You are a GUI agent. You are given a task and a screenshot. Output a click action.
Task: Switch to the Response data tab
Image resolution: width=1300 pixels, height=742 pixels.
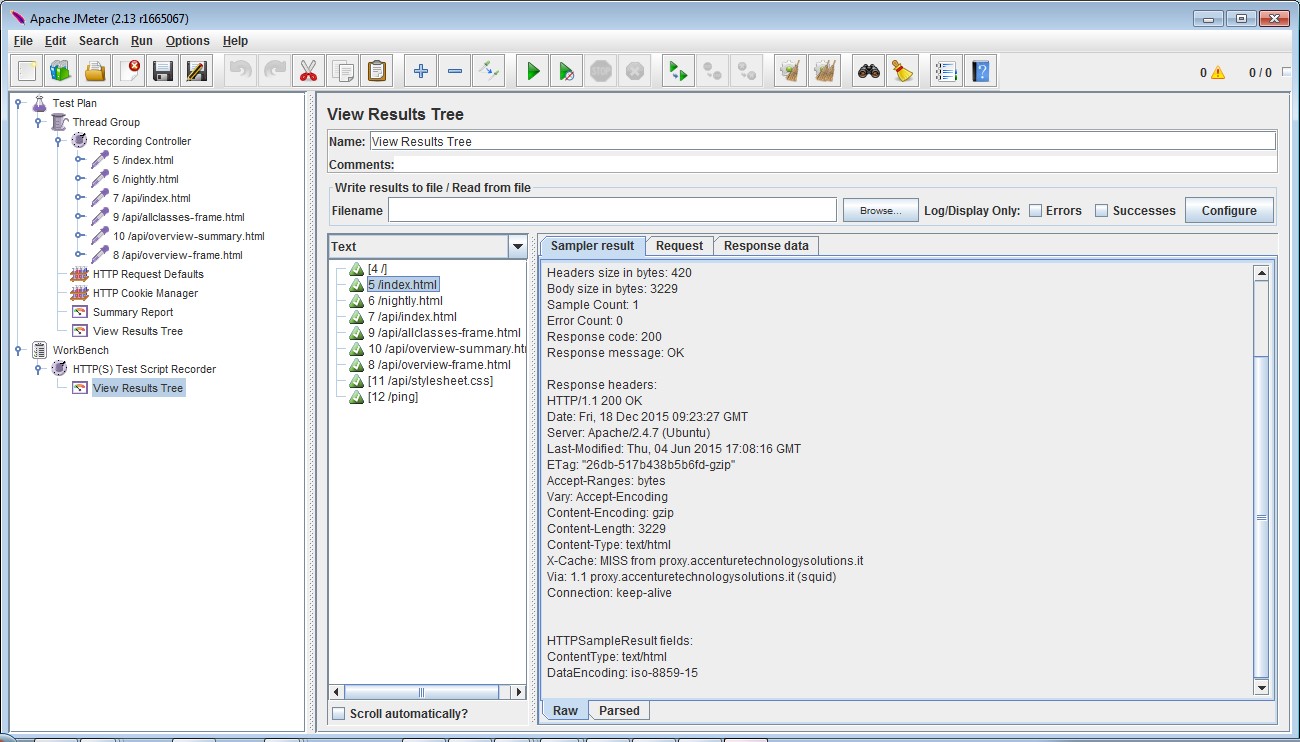(x=766, y=246)
